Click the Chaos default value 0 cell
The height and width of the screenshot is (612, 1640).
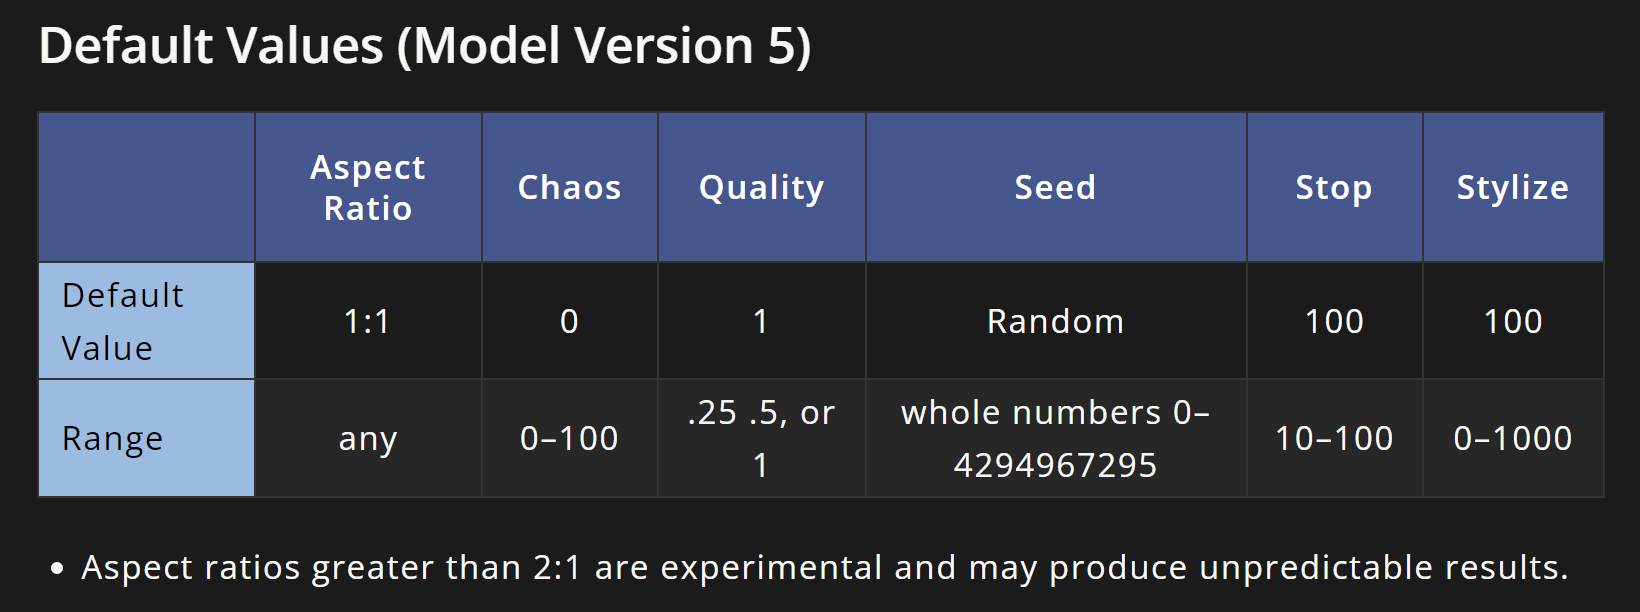(569, 321)
